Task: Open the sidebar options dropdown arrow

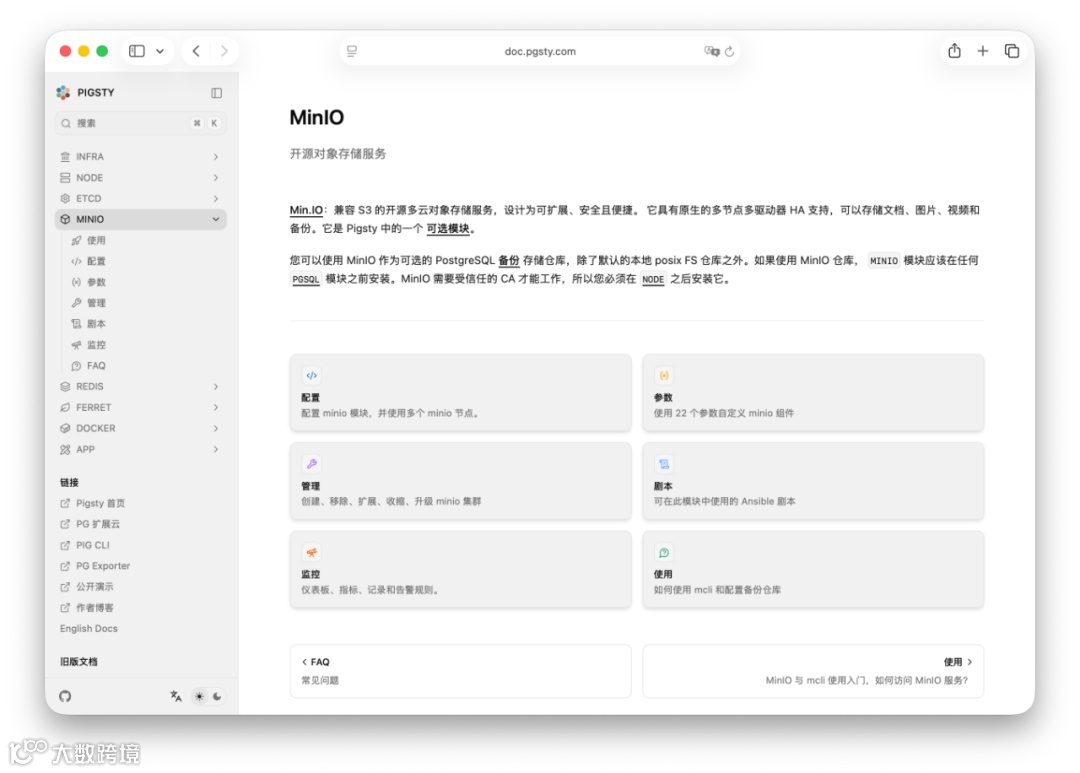Action: [160, 51]
